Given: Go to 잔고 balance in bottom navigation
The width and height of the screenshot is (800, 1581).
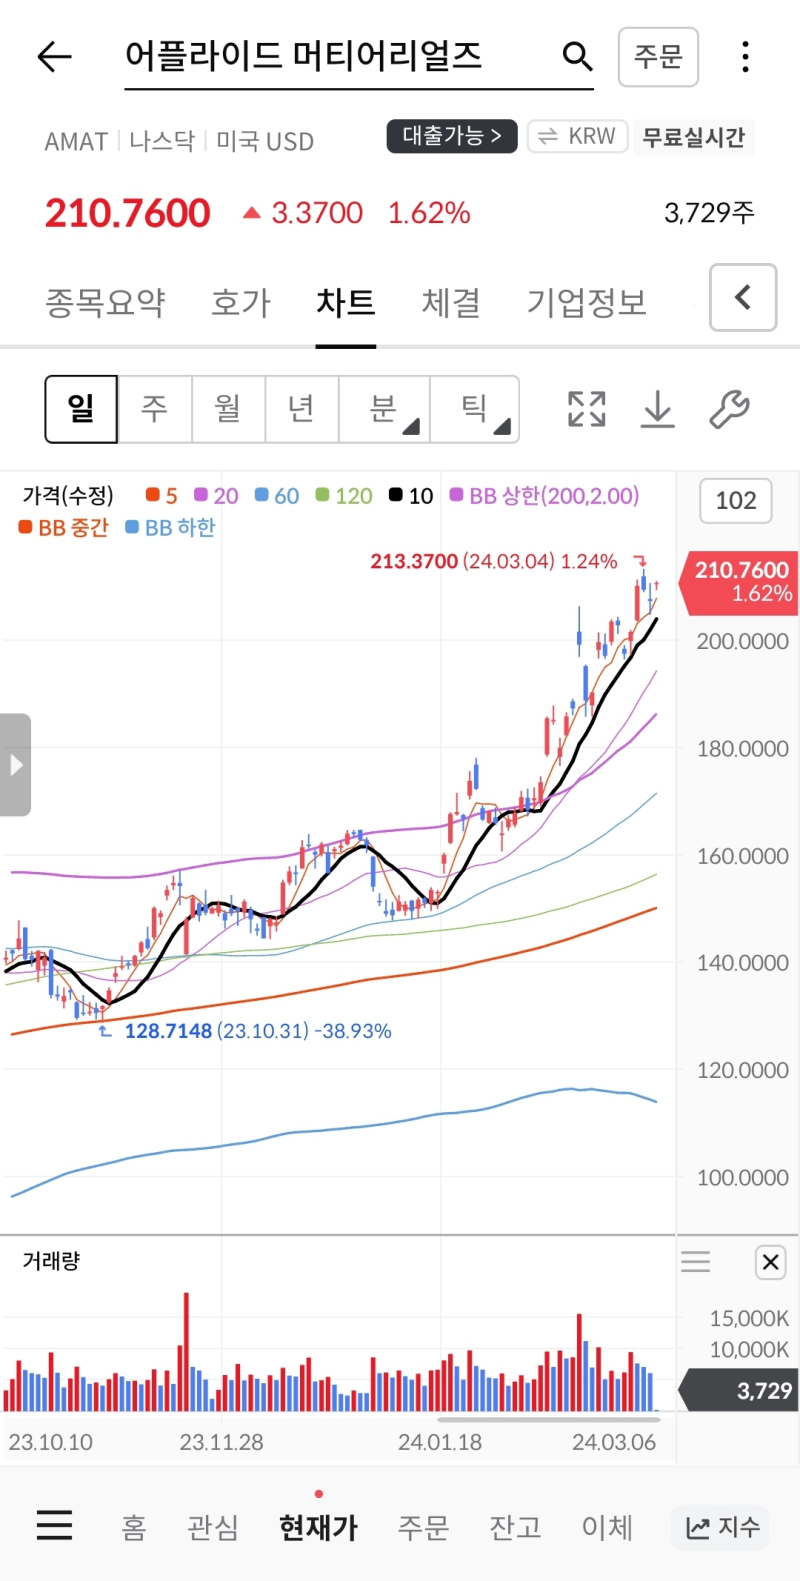Looking at the screenshot, I should pyautogui.click(x=515, y=1528).
